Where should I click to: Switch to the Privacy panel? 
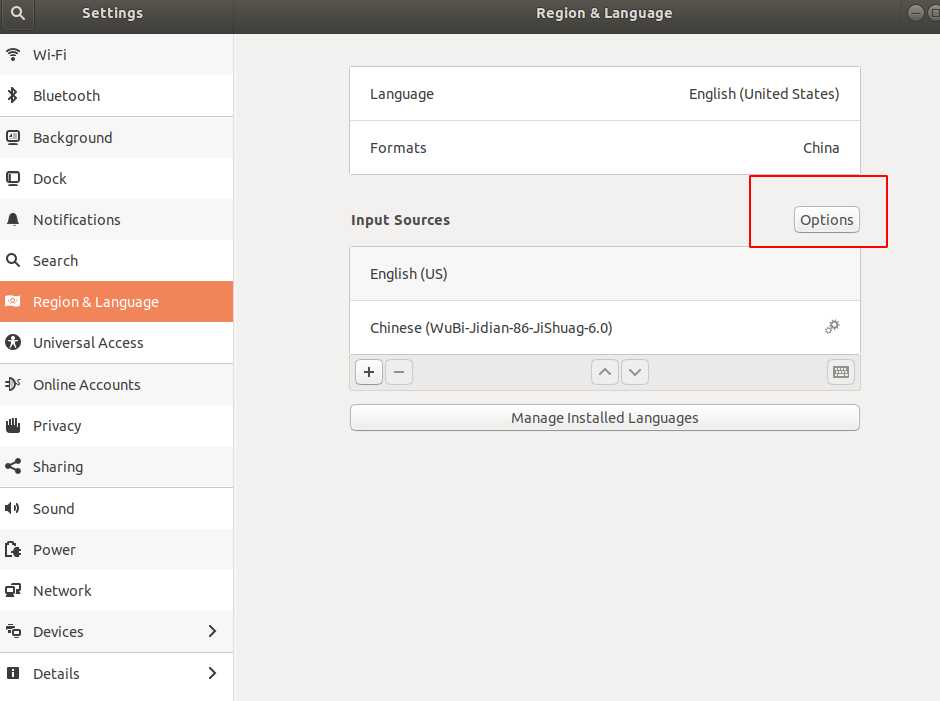(x=57, y=426)
